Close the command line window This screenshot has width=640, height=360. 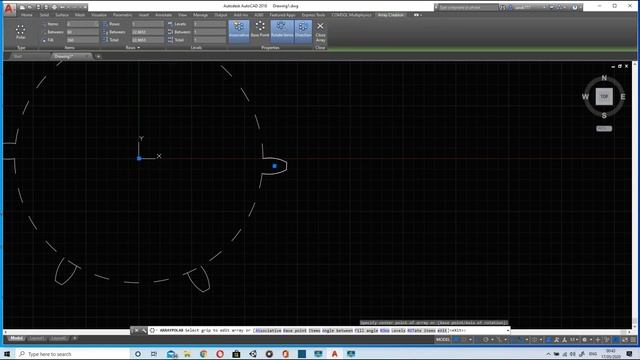(x=136, y=331)
